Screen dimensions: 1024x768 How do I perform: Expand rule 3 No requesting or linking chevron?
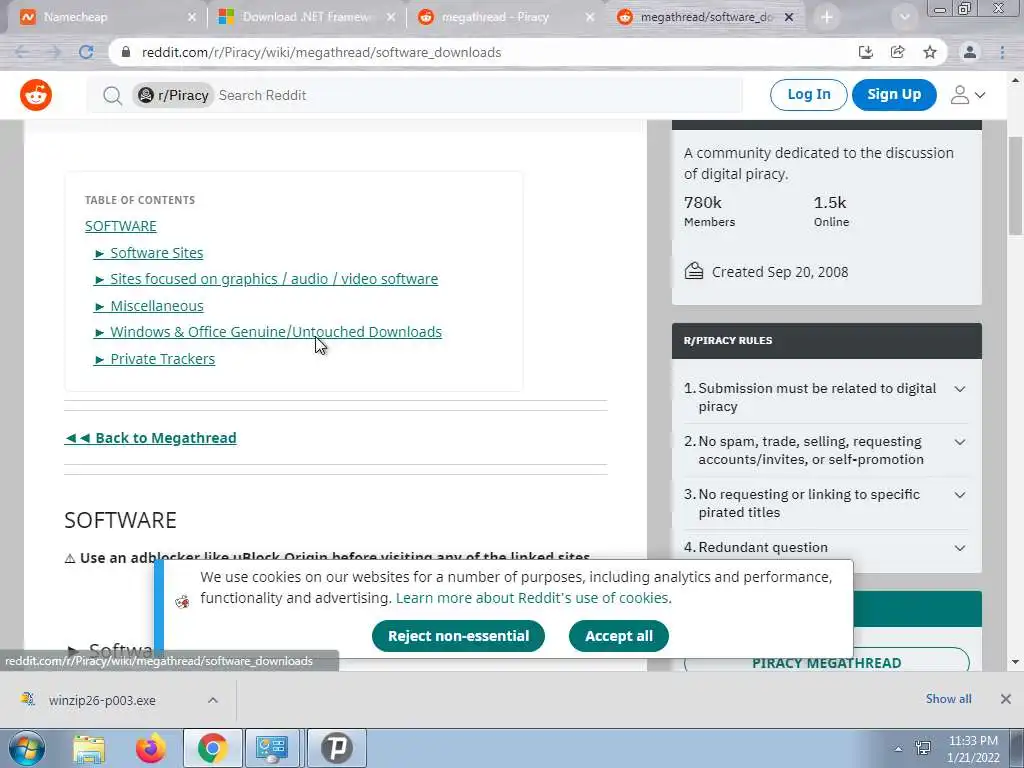pyautogui.click(x=959, y=495)
